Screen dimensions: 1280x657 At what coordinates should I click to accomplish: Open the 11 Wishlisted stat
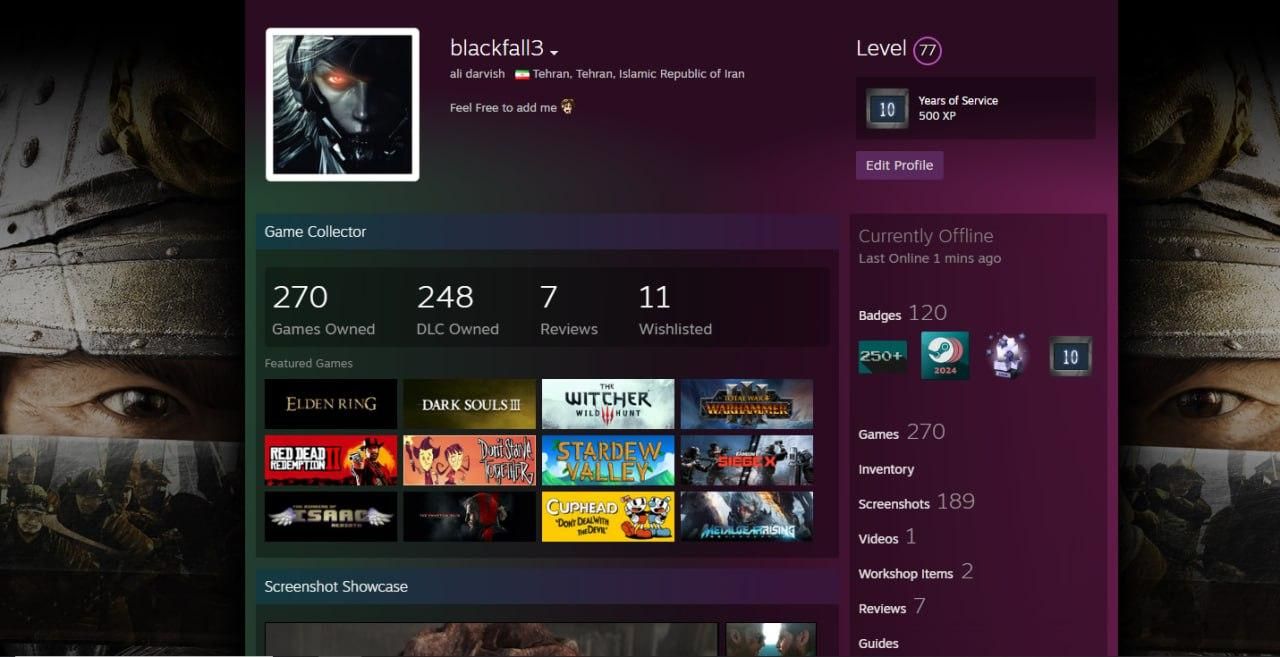[675, 310]
